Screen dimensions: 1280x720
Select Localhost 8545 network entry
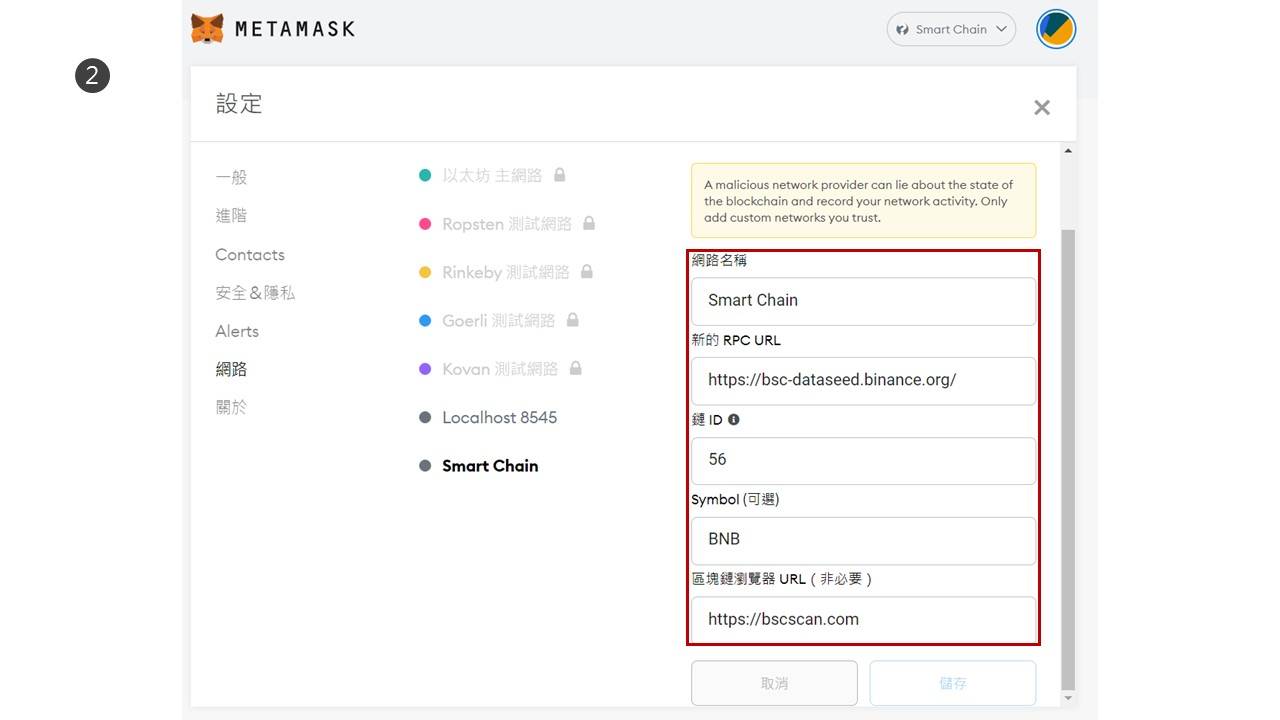point(499,417)
